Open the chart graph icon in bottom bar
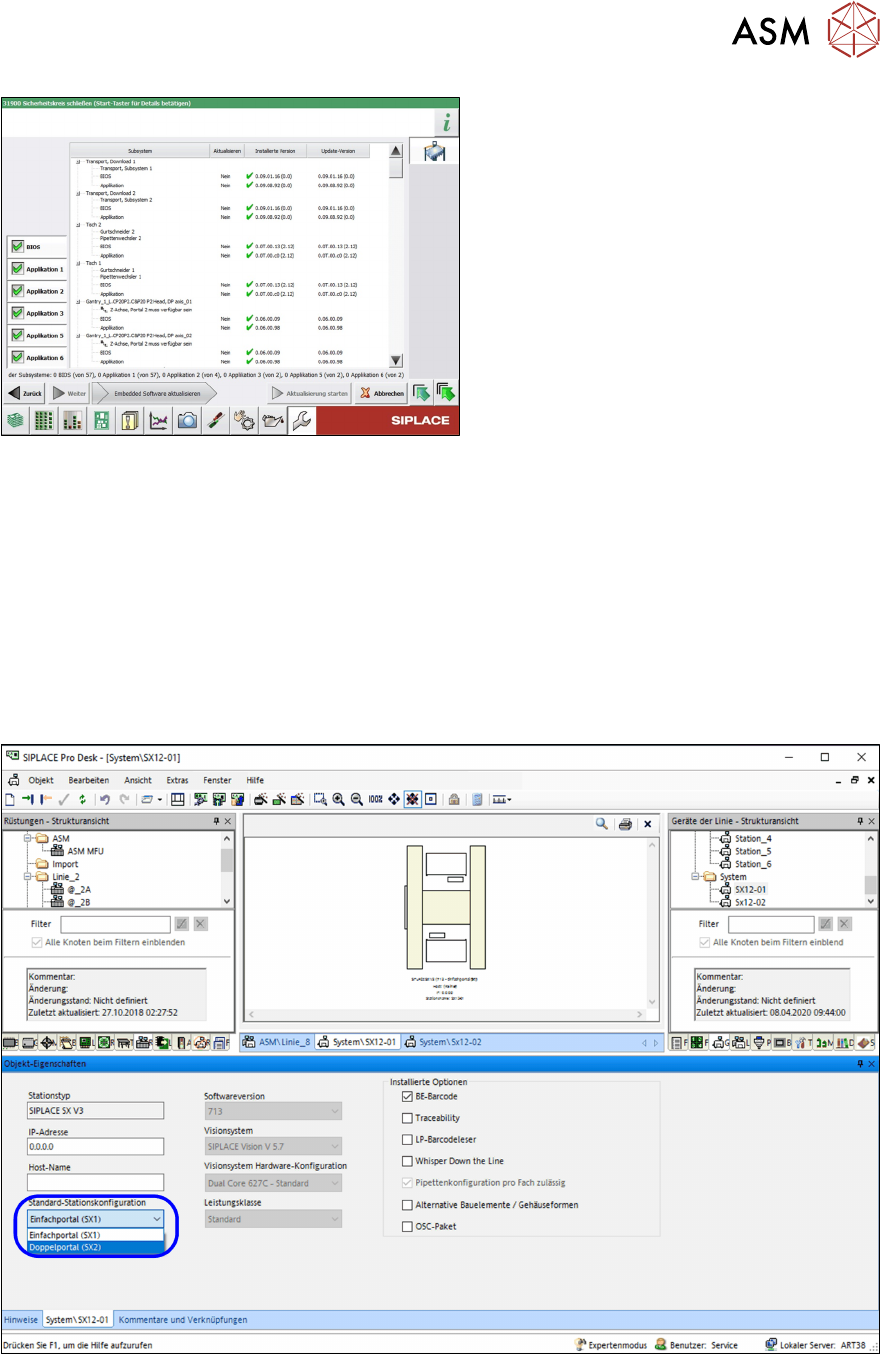 pyautogui.click(x=158, y=422)
